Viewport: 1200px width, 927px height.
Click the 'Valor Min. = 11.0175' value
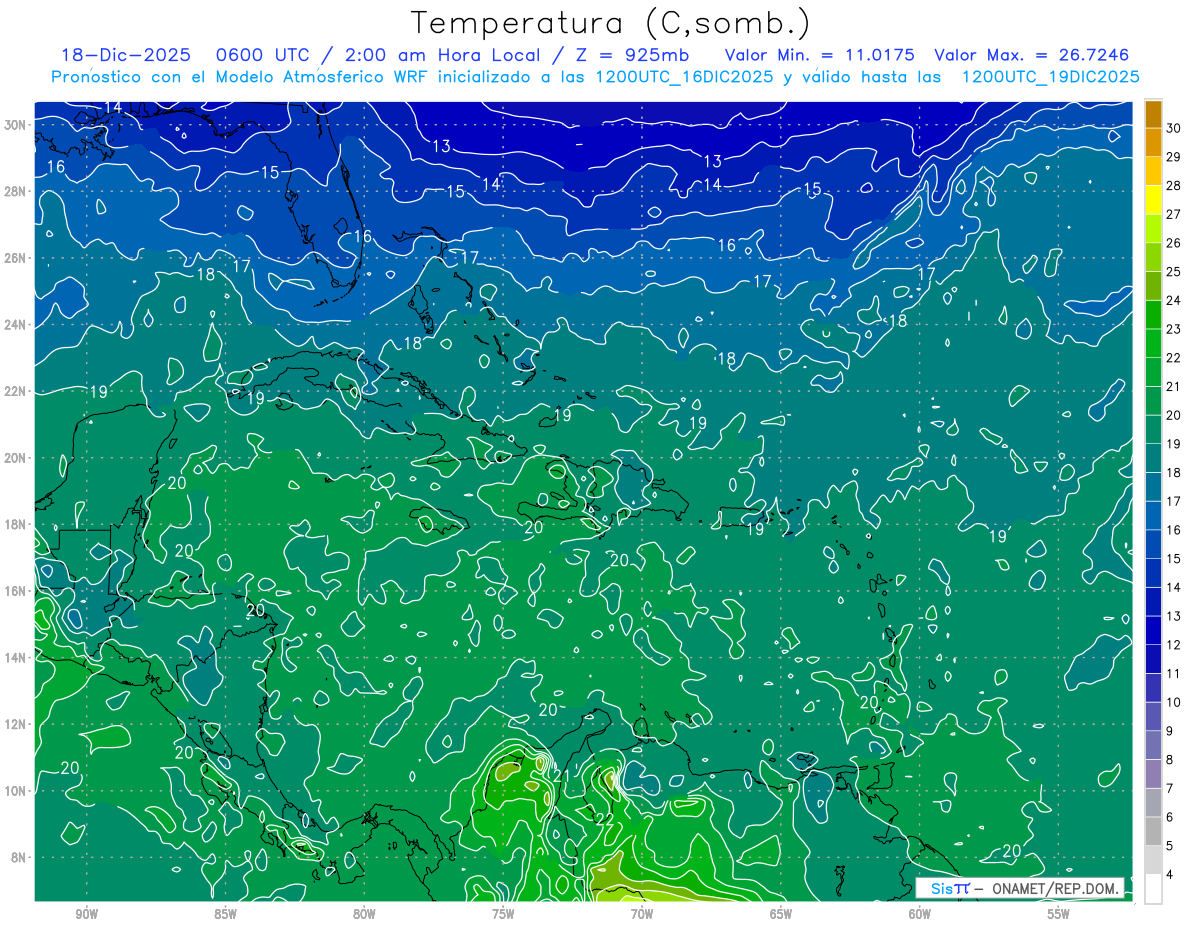coord(821,55)
